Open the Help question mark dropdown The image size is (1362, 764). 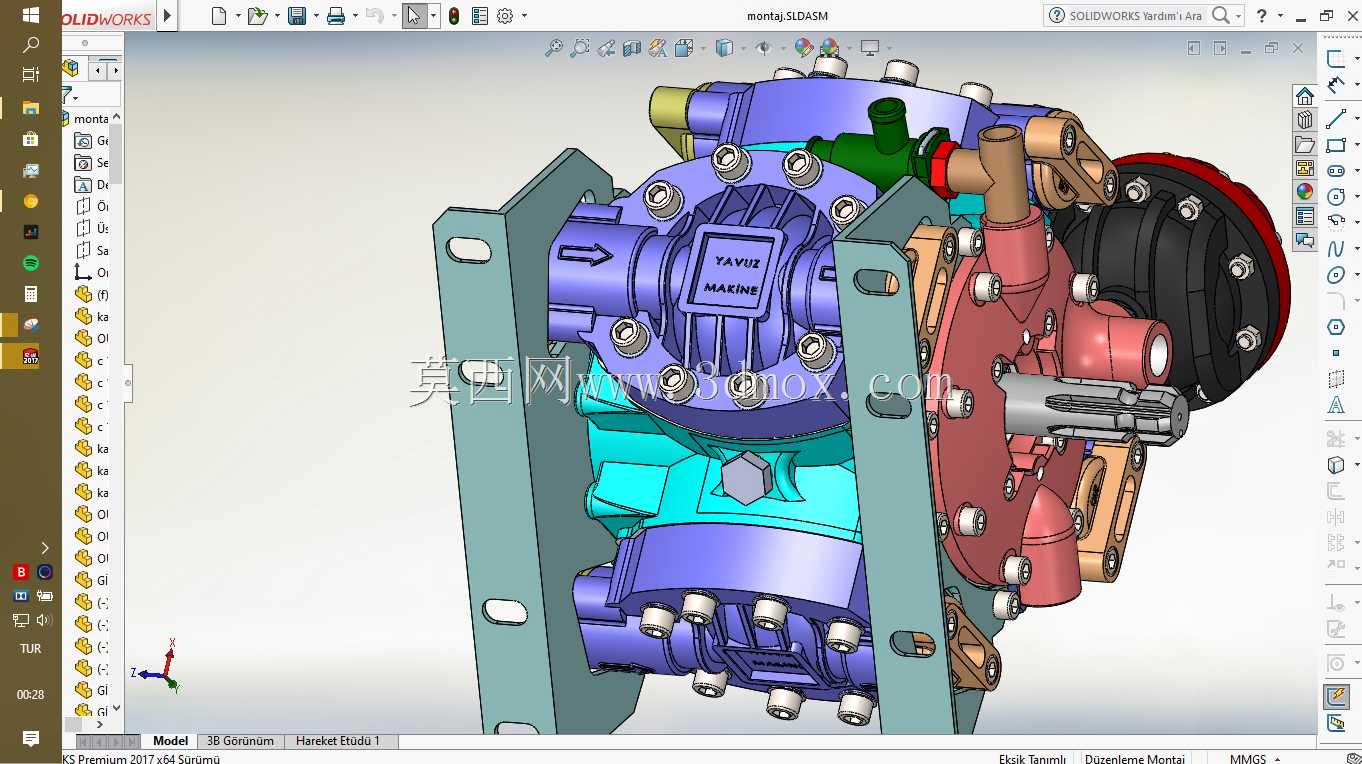[1280, 16]
